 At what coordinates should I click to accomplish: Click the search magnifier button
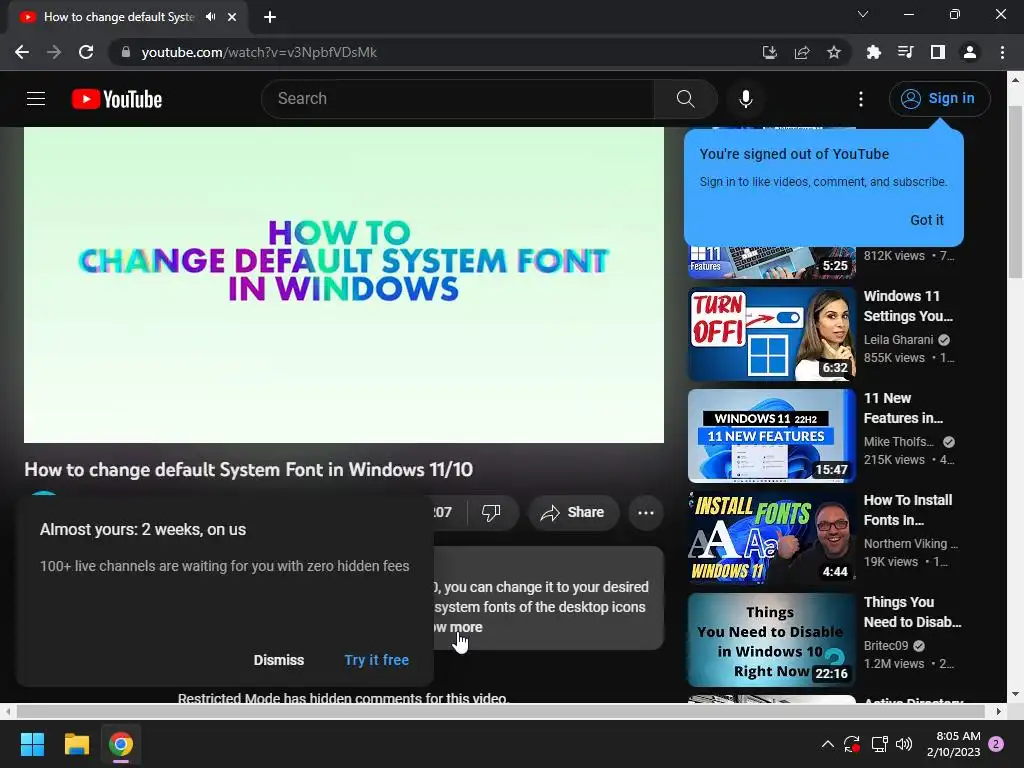point(685,99)
